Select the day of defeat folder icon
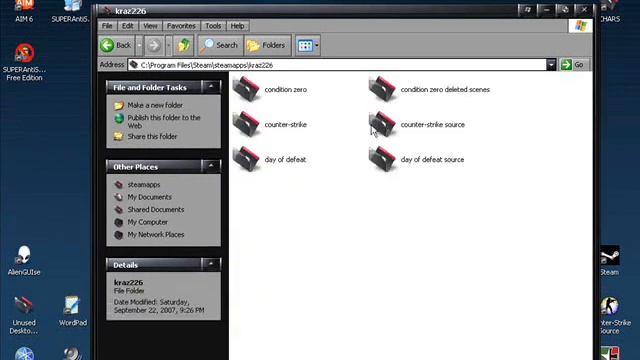 246,159
